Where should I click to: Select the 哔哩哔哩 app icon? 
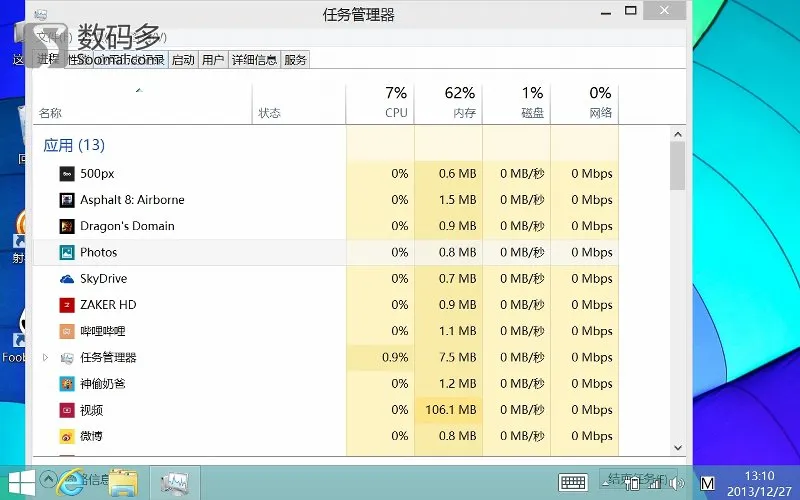click(x=67, y=331)
